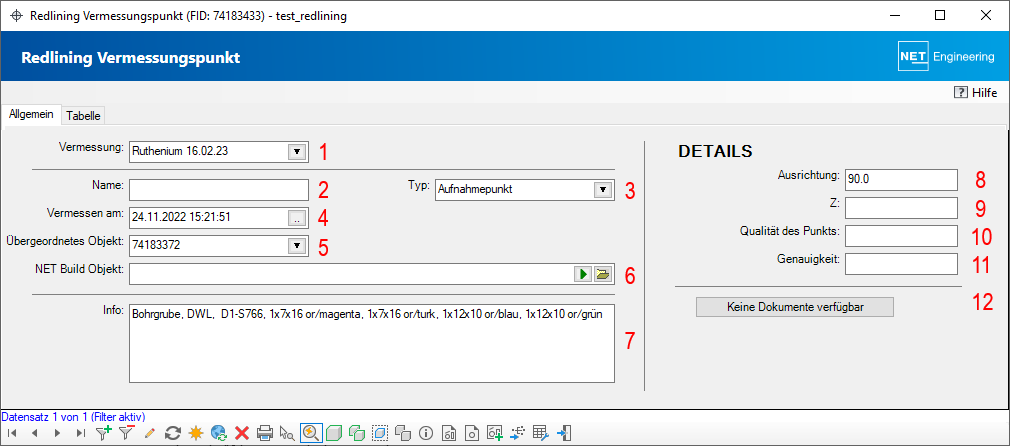Click the Z input field
Image resolution: width=1010 pixels, height=446 pixels.
pos(902,208)
